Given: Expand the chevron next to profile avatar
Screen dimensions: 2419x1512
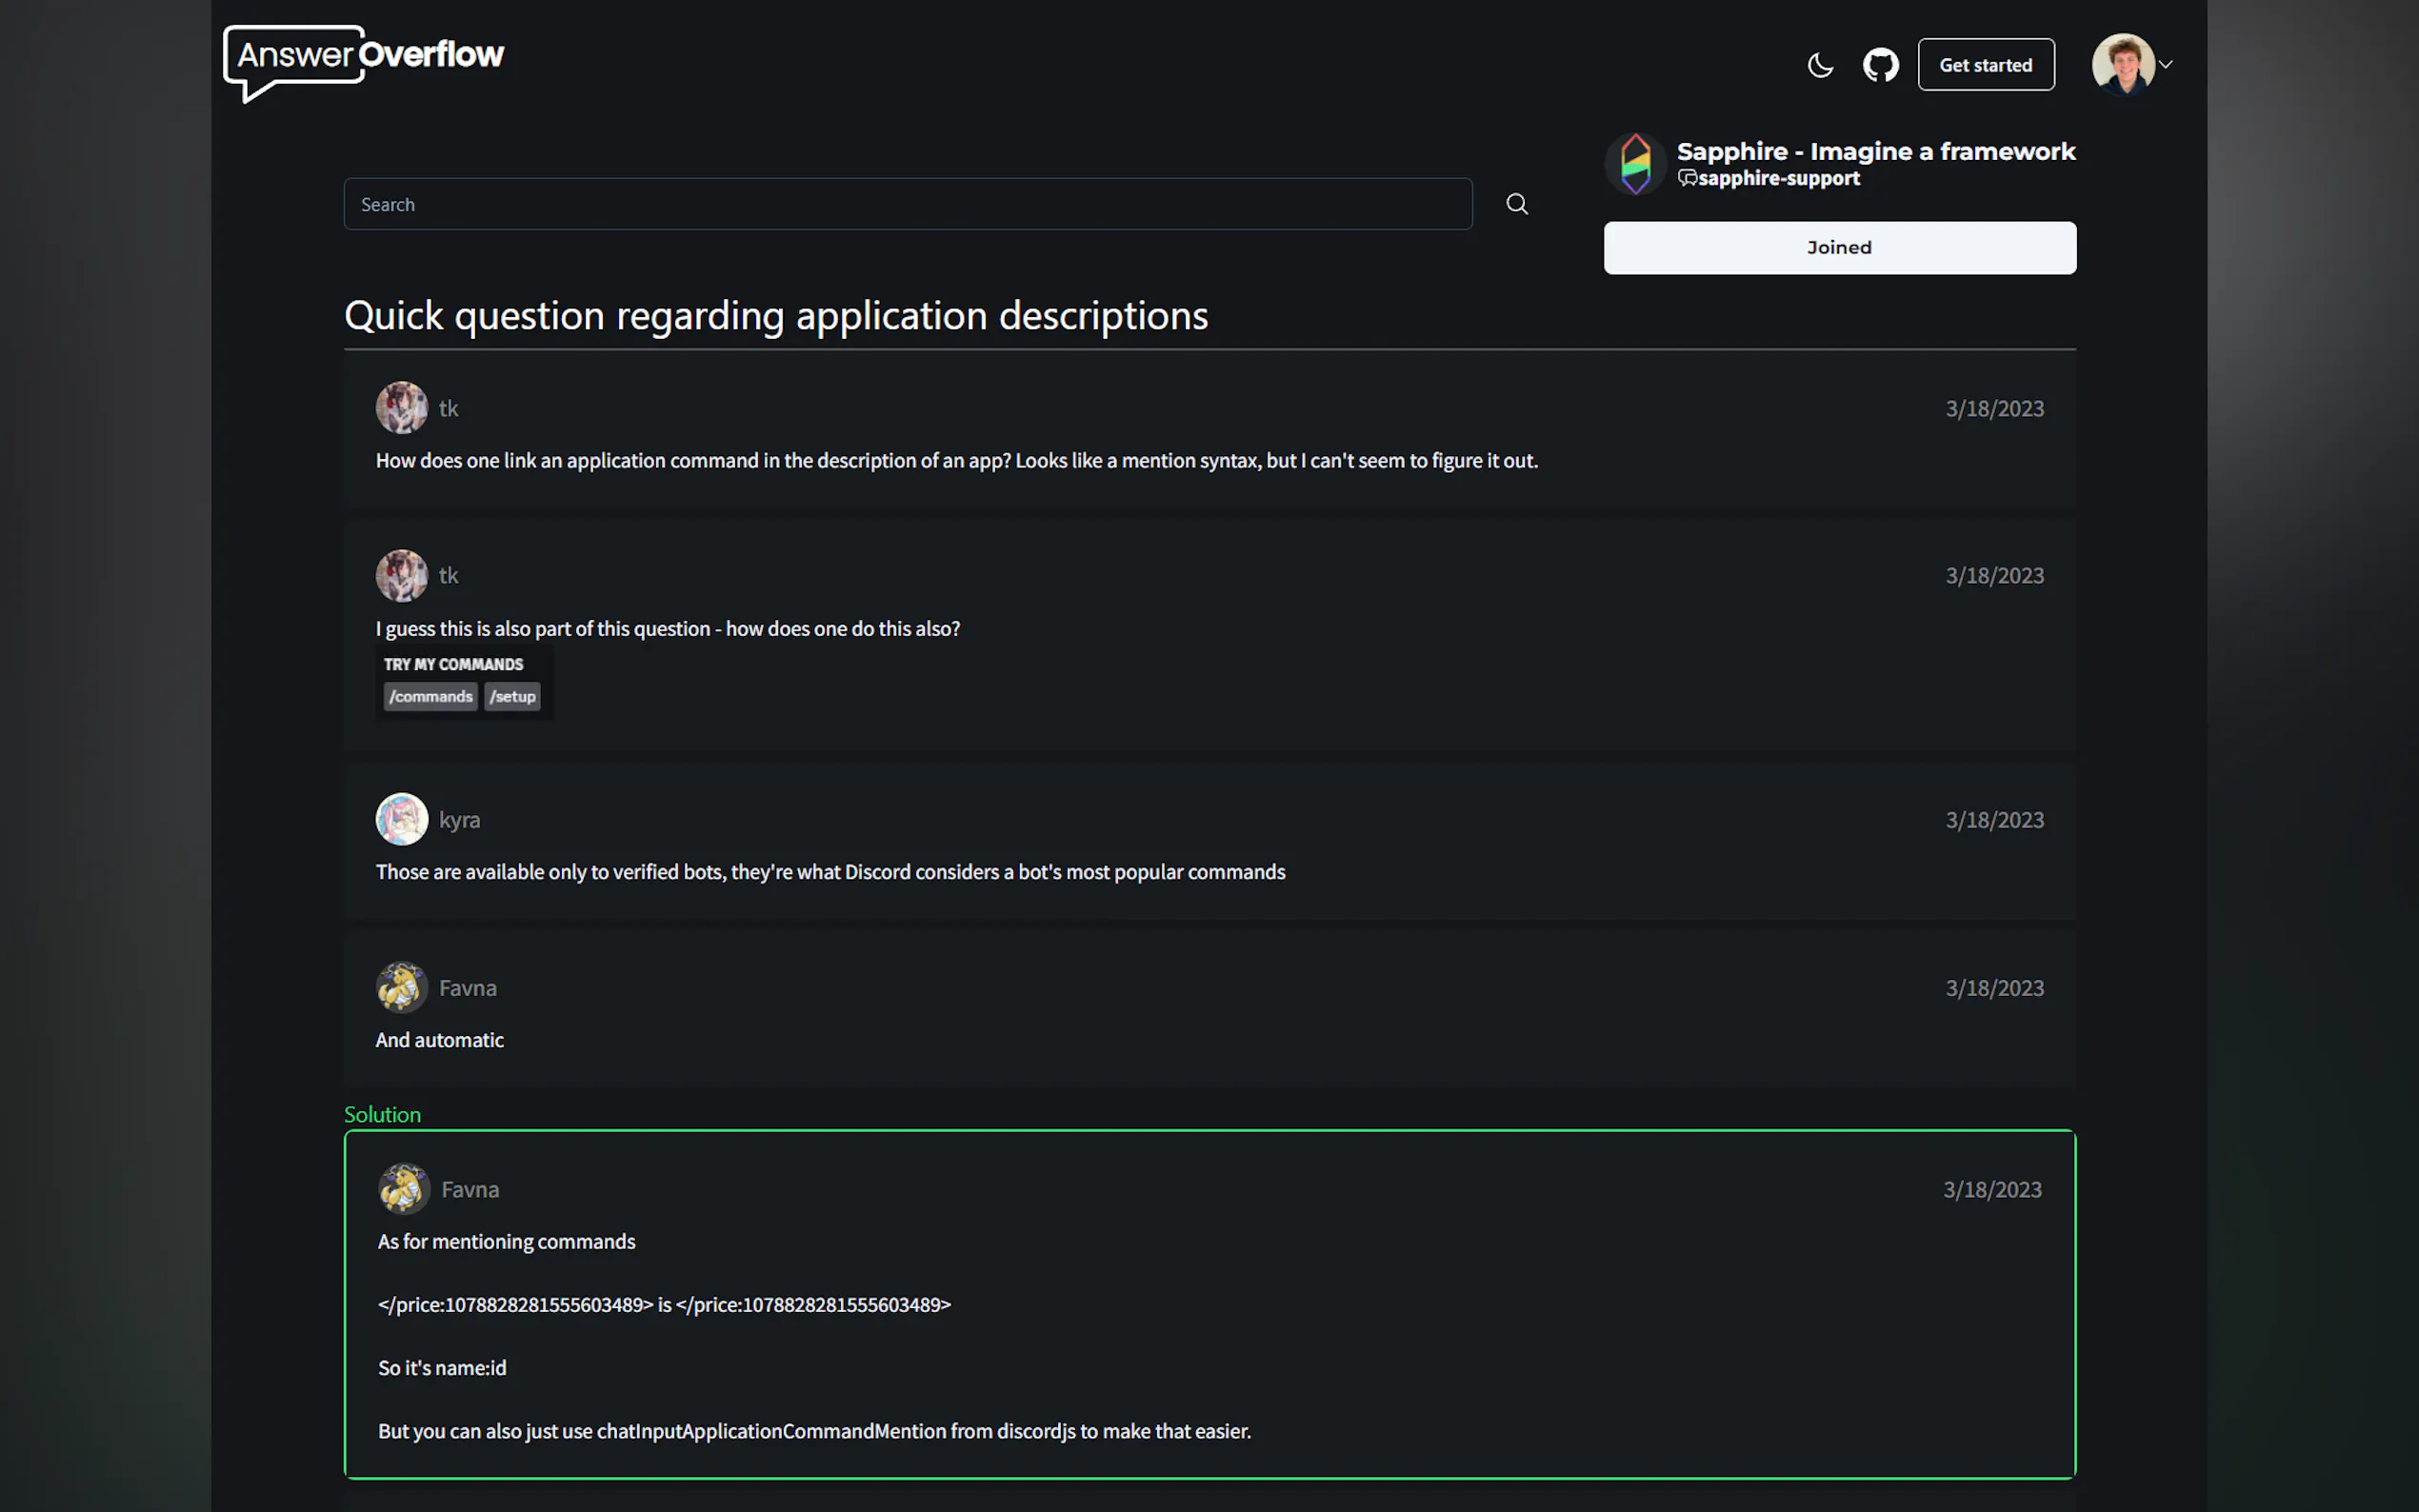Looking at the screenshot, I should point(2166,64).
